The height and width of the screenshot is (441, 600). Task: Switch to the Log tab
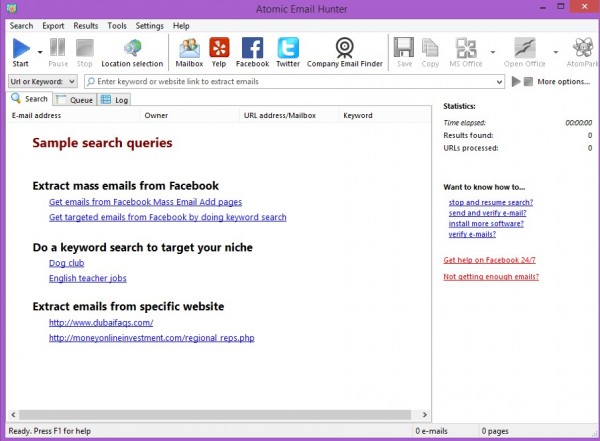(114, 100)
